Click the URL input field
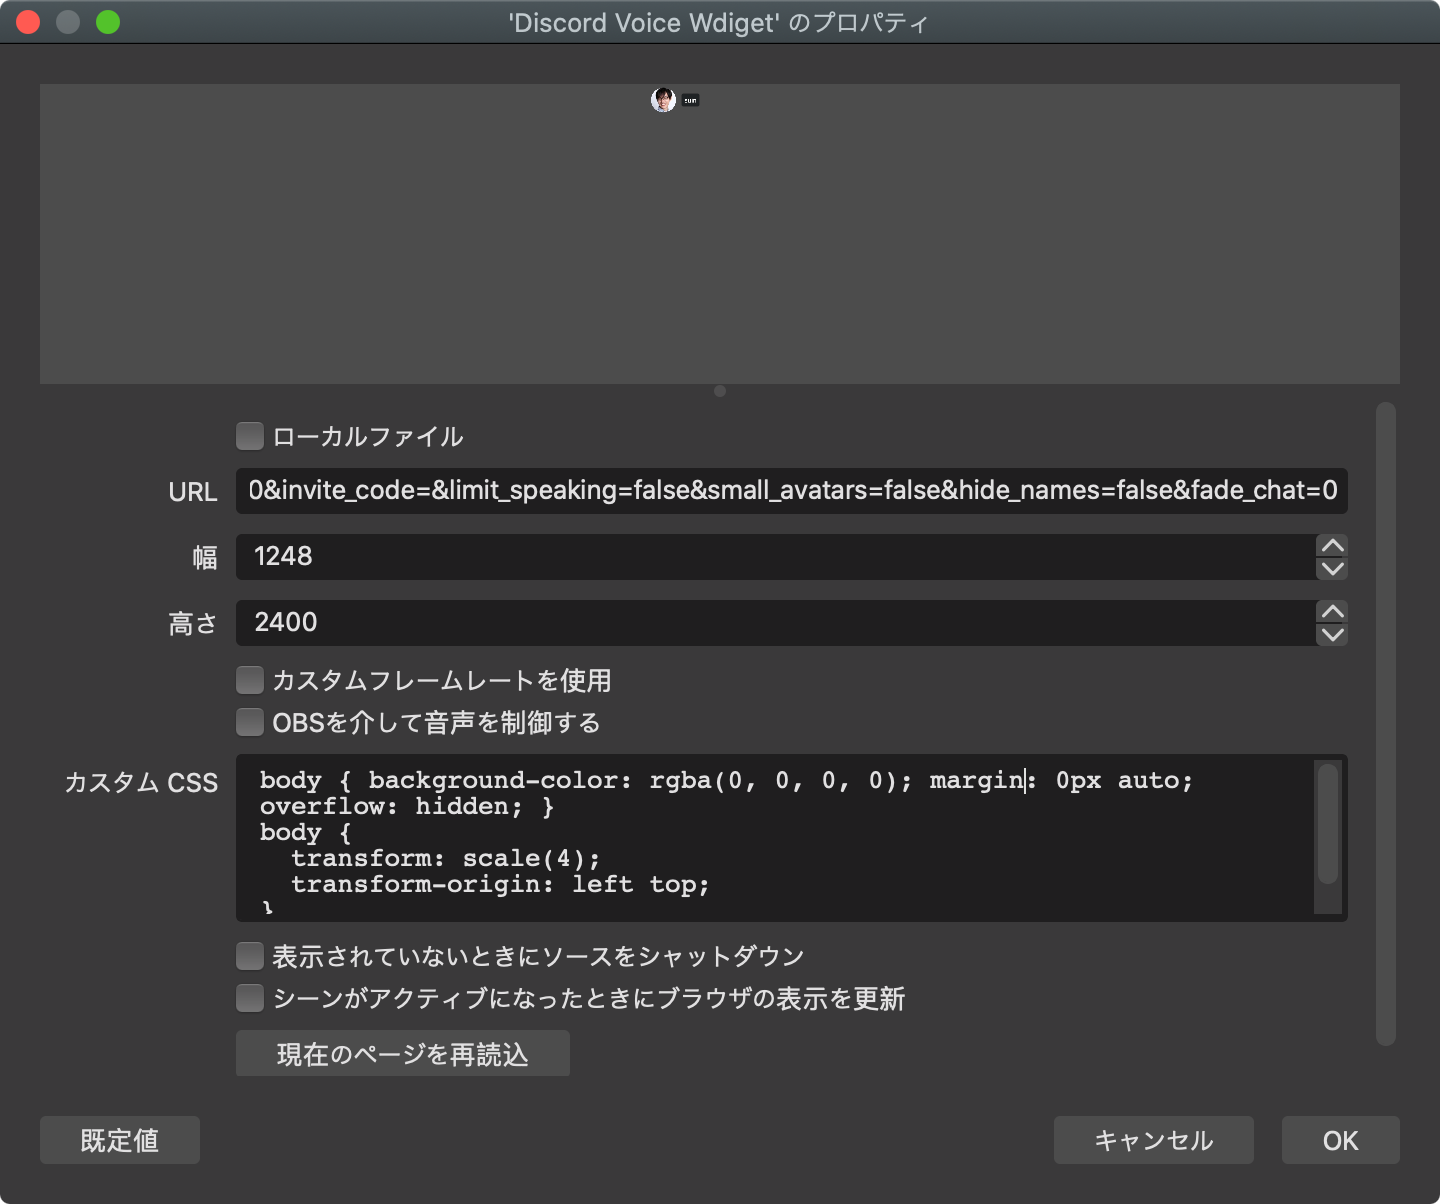Screen dimensions: 1440x1204 pyautogui.click(x=790, y=491)
